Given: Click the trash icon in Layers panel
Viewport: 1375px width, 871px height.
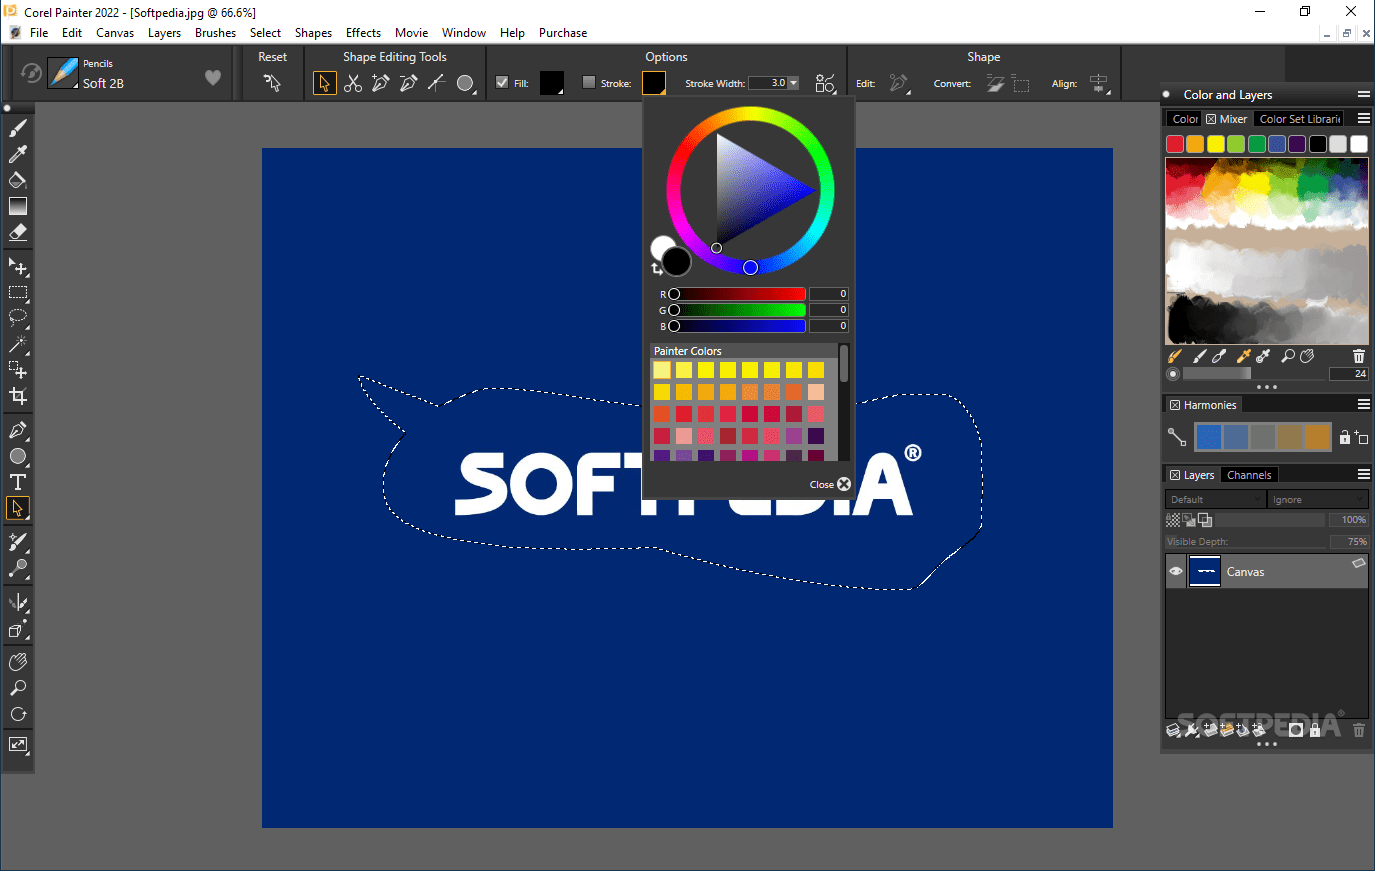Looking at the screenshot, I should click(x=1358, y=730).
